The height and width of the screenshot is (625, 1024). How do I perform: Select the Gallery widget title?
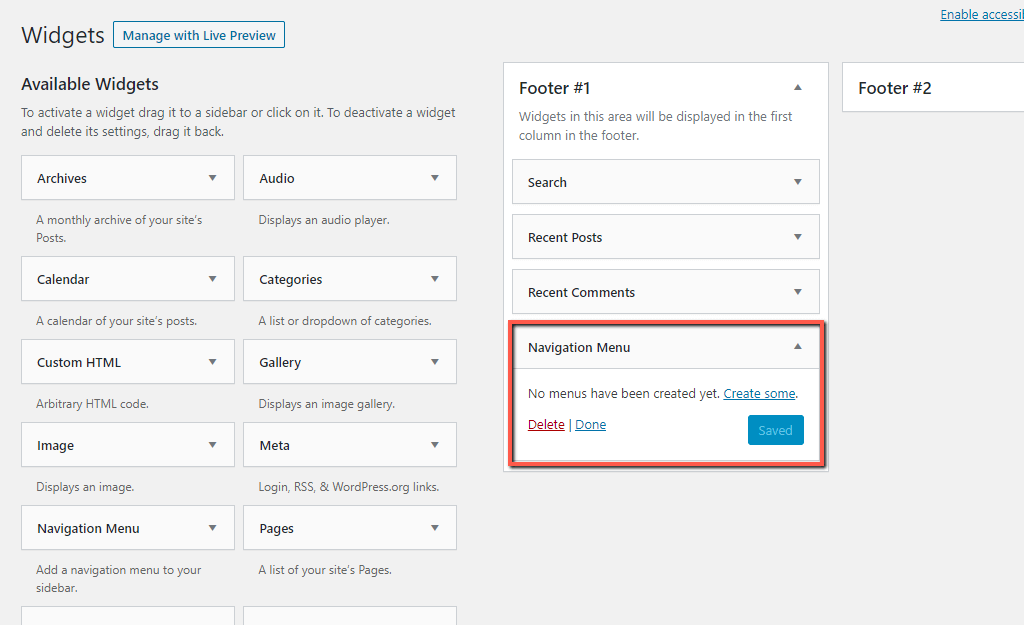pyautogui.click(x=280, y=362)
